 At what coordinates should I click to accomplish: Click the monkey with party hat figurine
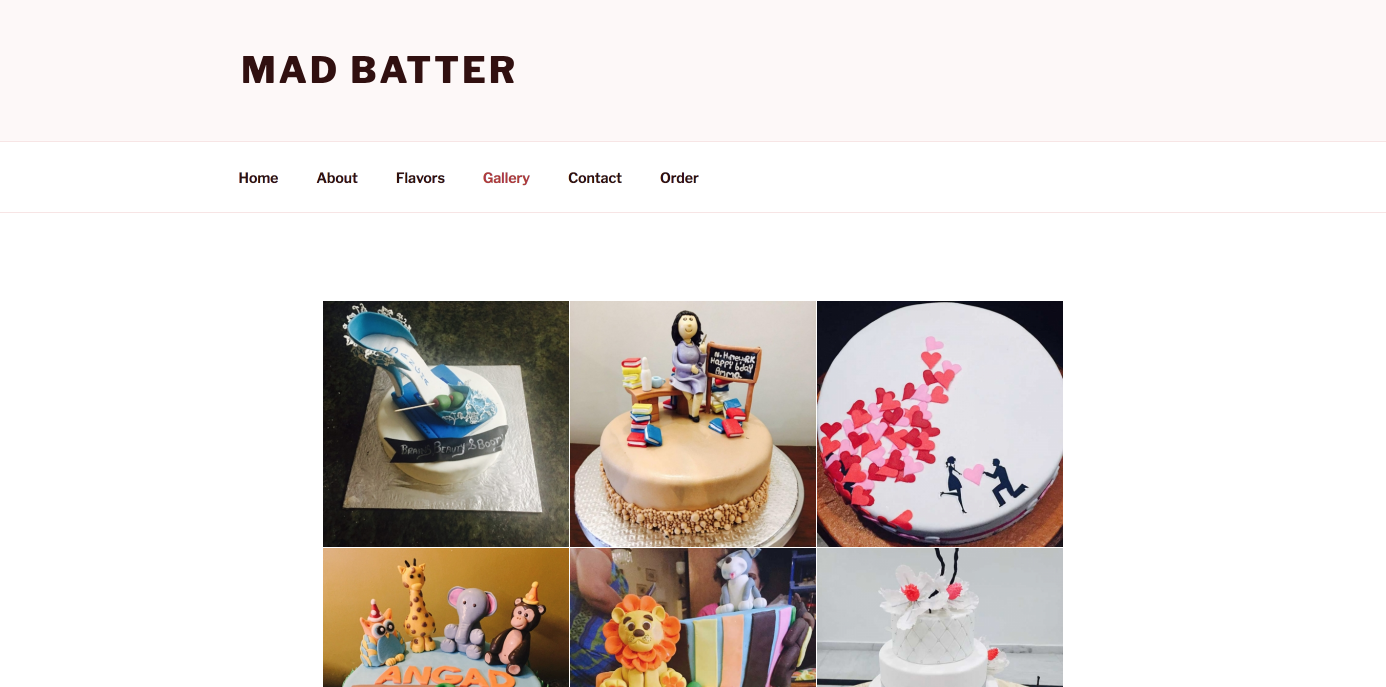pos(517,625)
